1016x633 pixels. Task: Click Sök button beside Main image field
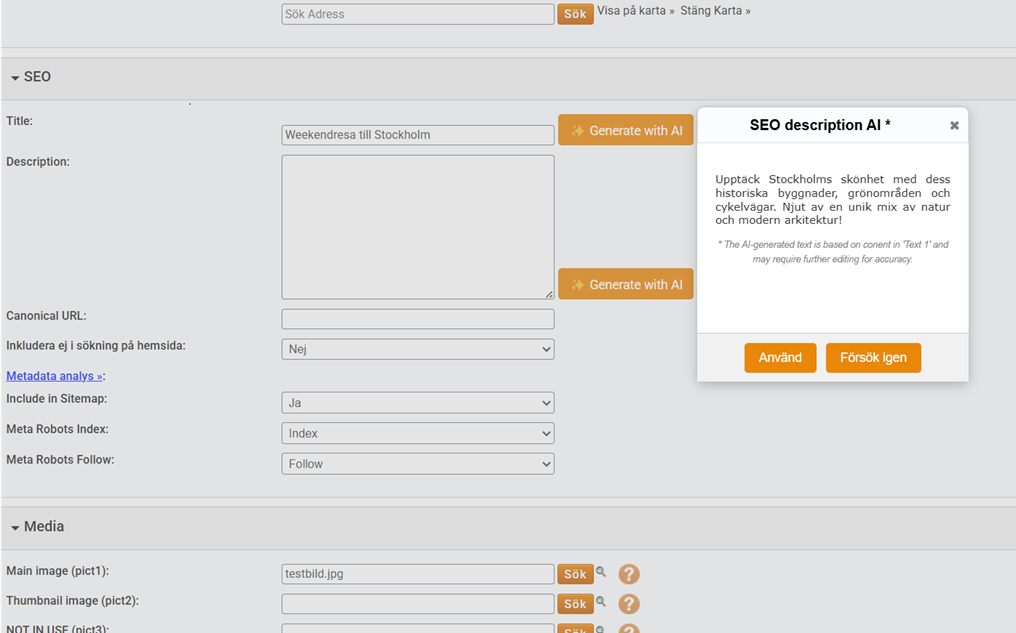(575, 574)
